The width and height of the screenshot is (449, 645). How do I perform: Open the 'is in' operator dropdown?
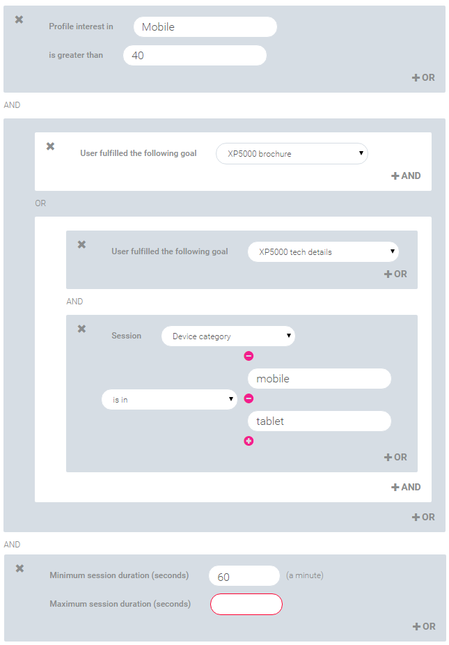[x=169, y=399]
